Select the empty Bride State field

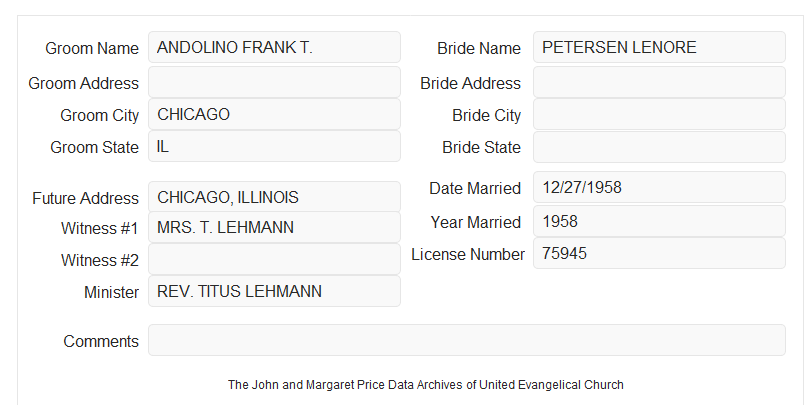659,147
